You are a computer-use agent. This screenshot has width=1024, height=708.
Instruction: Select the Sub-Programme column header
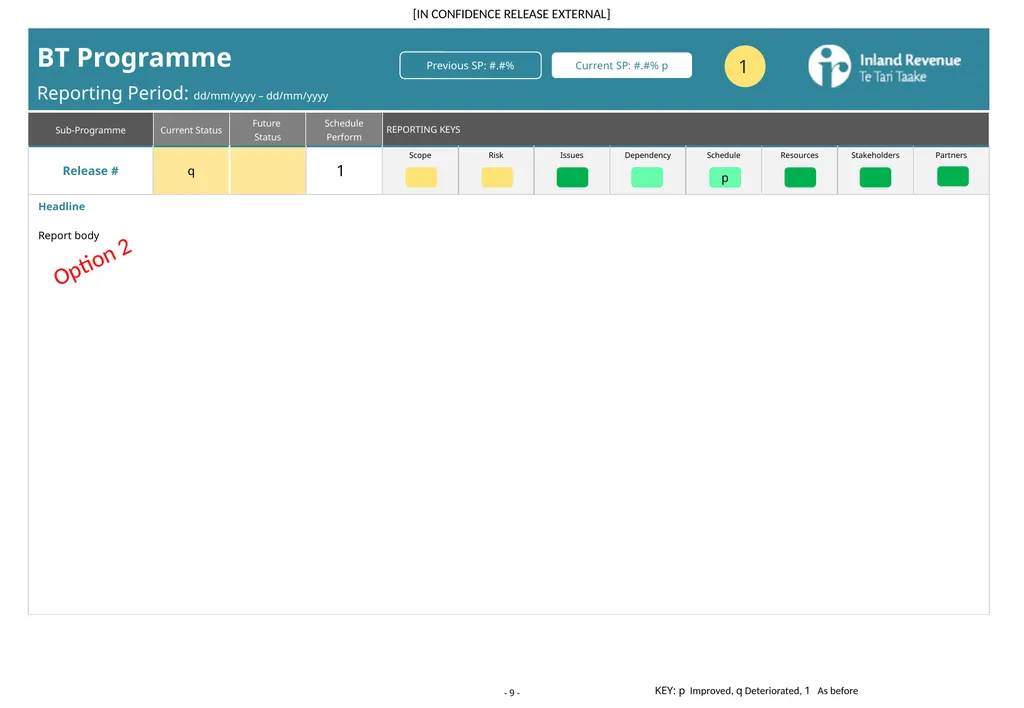(90, 130)
